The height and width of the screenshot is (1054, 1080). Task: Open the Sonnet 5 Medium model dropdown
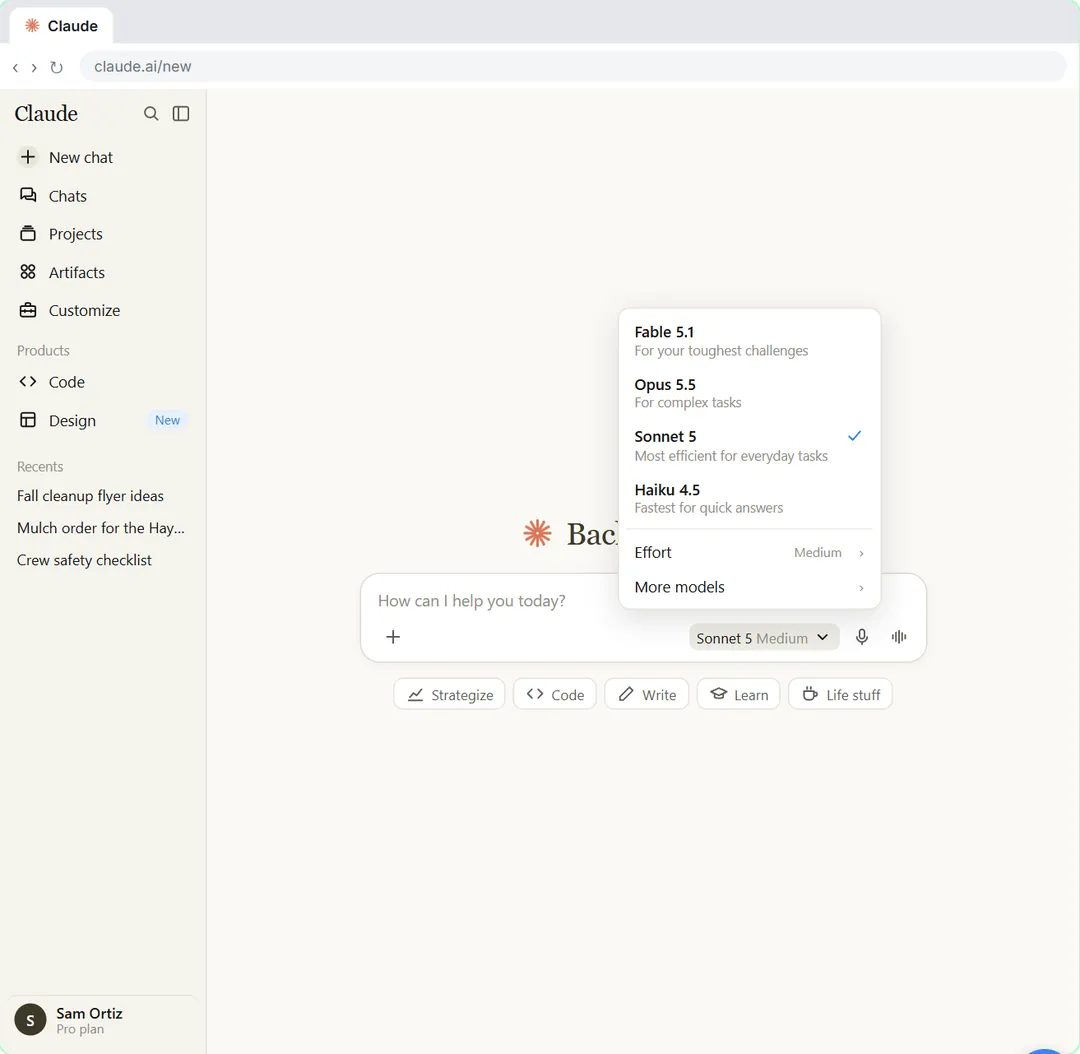[763, 637]
